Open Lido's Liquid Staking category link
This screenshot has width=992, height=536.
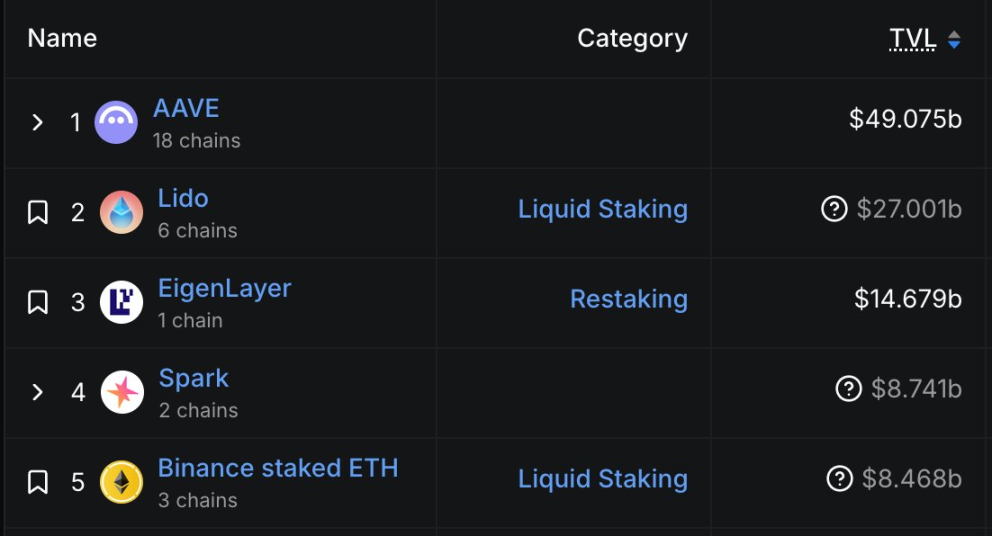603,209
